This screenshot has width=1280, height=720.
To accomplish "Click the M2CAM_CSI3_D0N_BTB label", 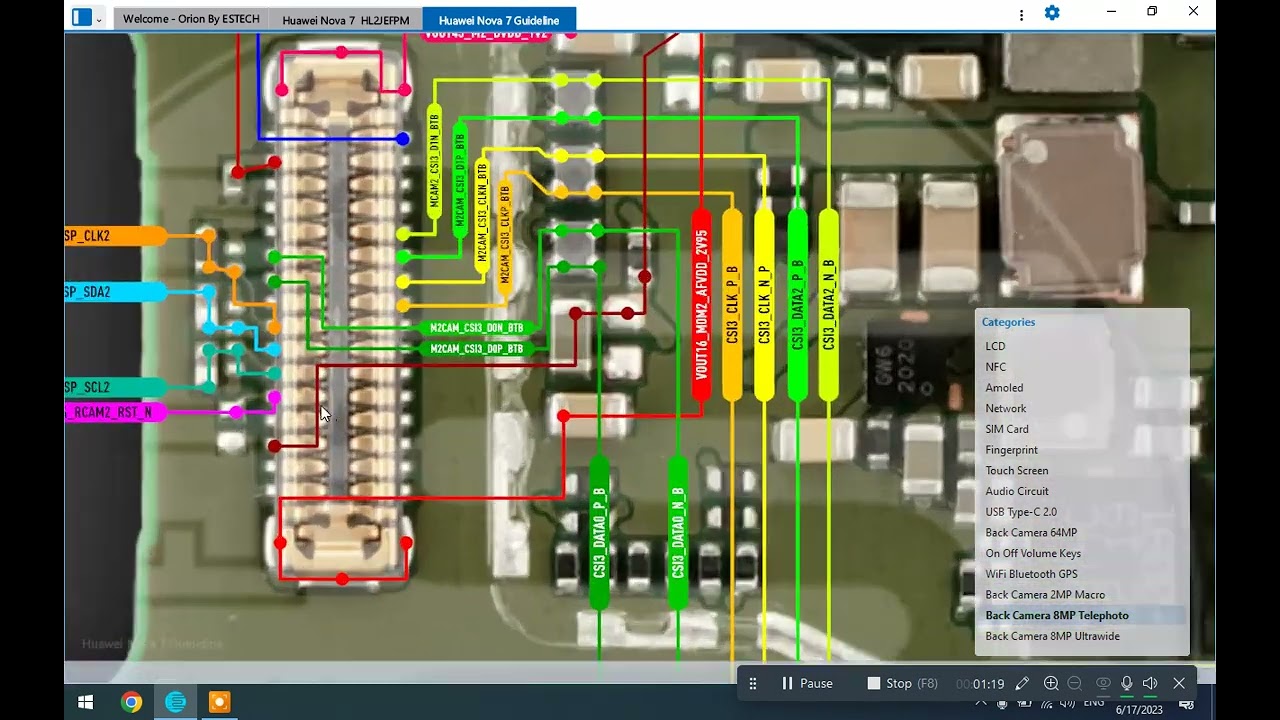I will 476,328.
